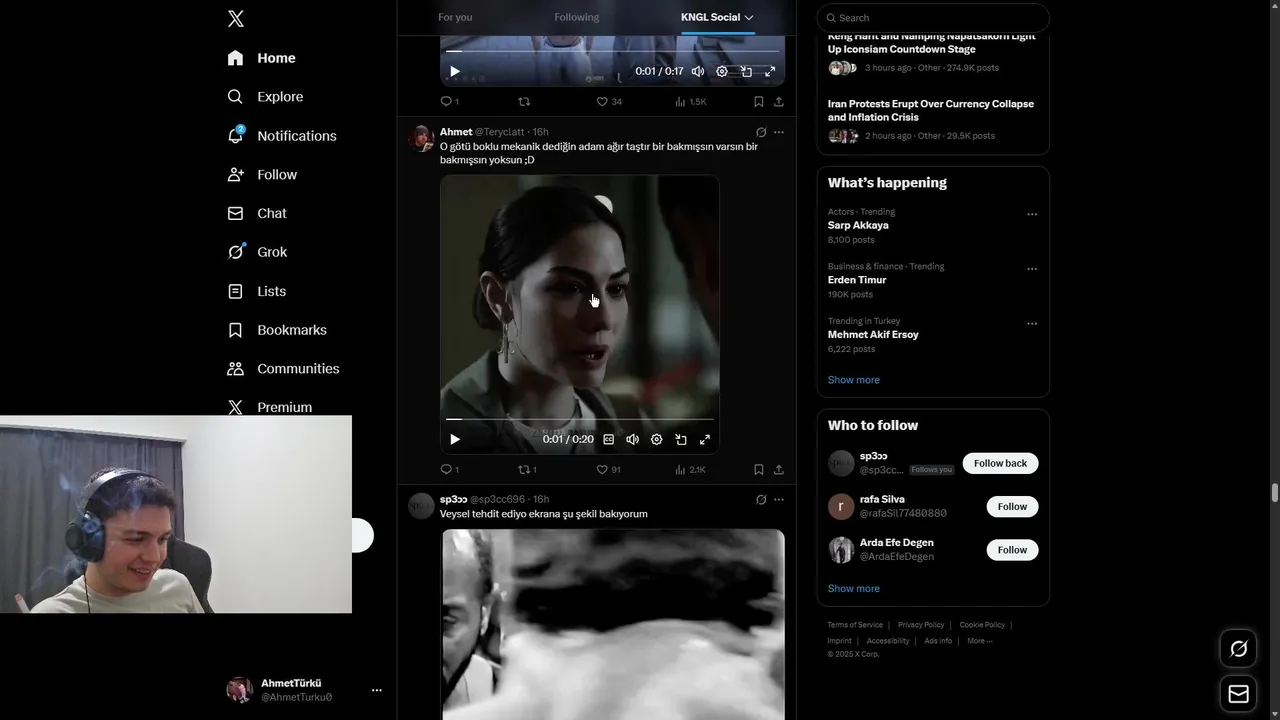Open more options for Erden Timur trend
Viewport: 1280px width, 720px height.
pyautogui.click(x=1032, y=269)
